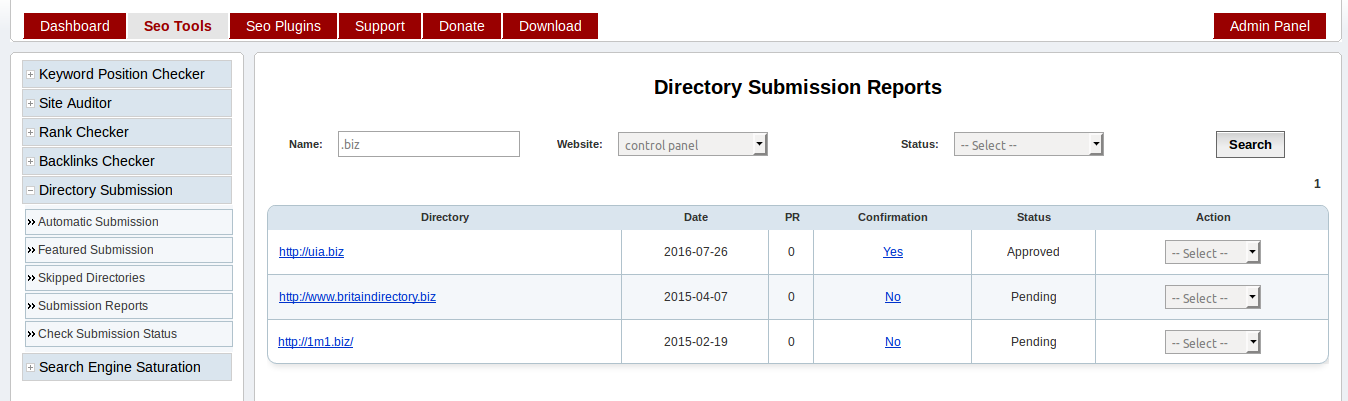This screenshot has height=401, width=1348.
Task: Expand Site Auditor plus icon
Action: point(31,104)
